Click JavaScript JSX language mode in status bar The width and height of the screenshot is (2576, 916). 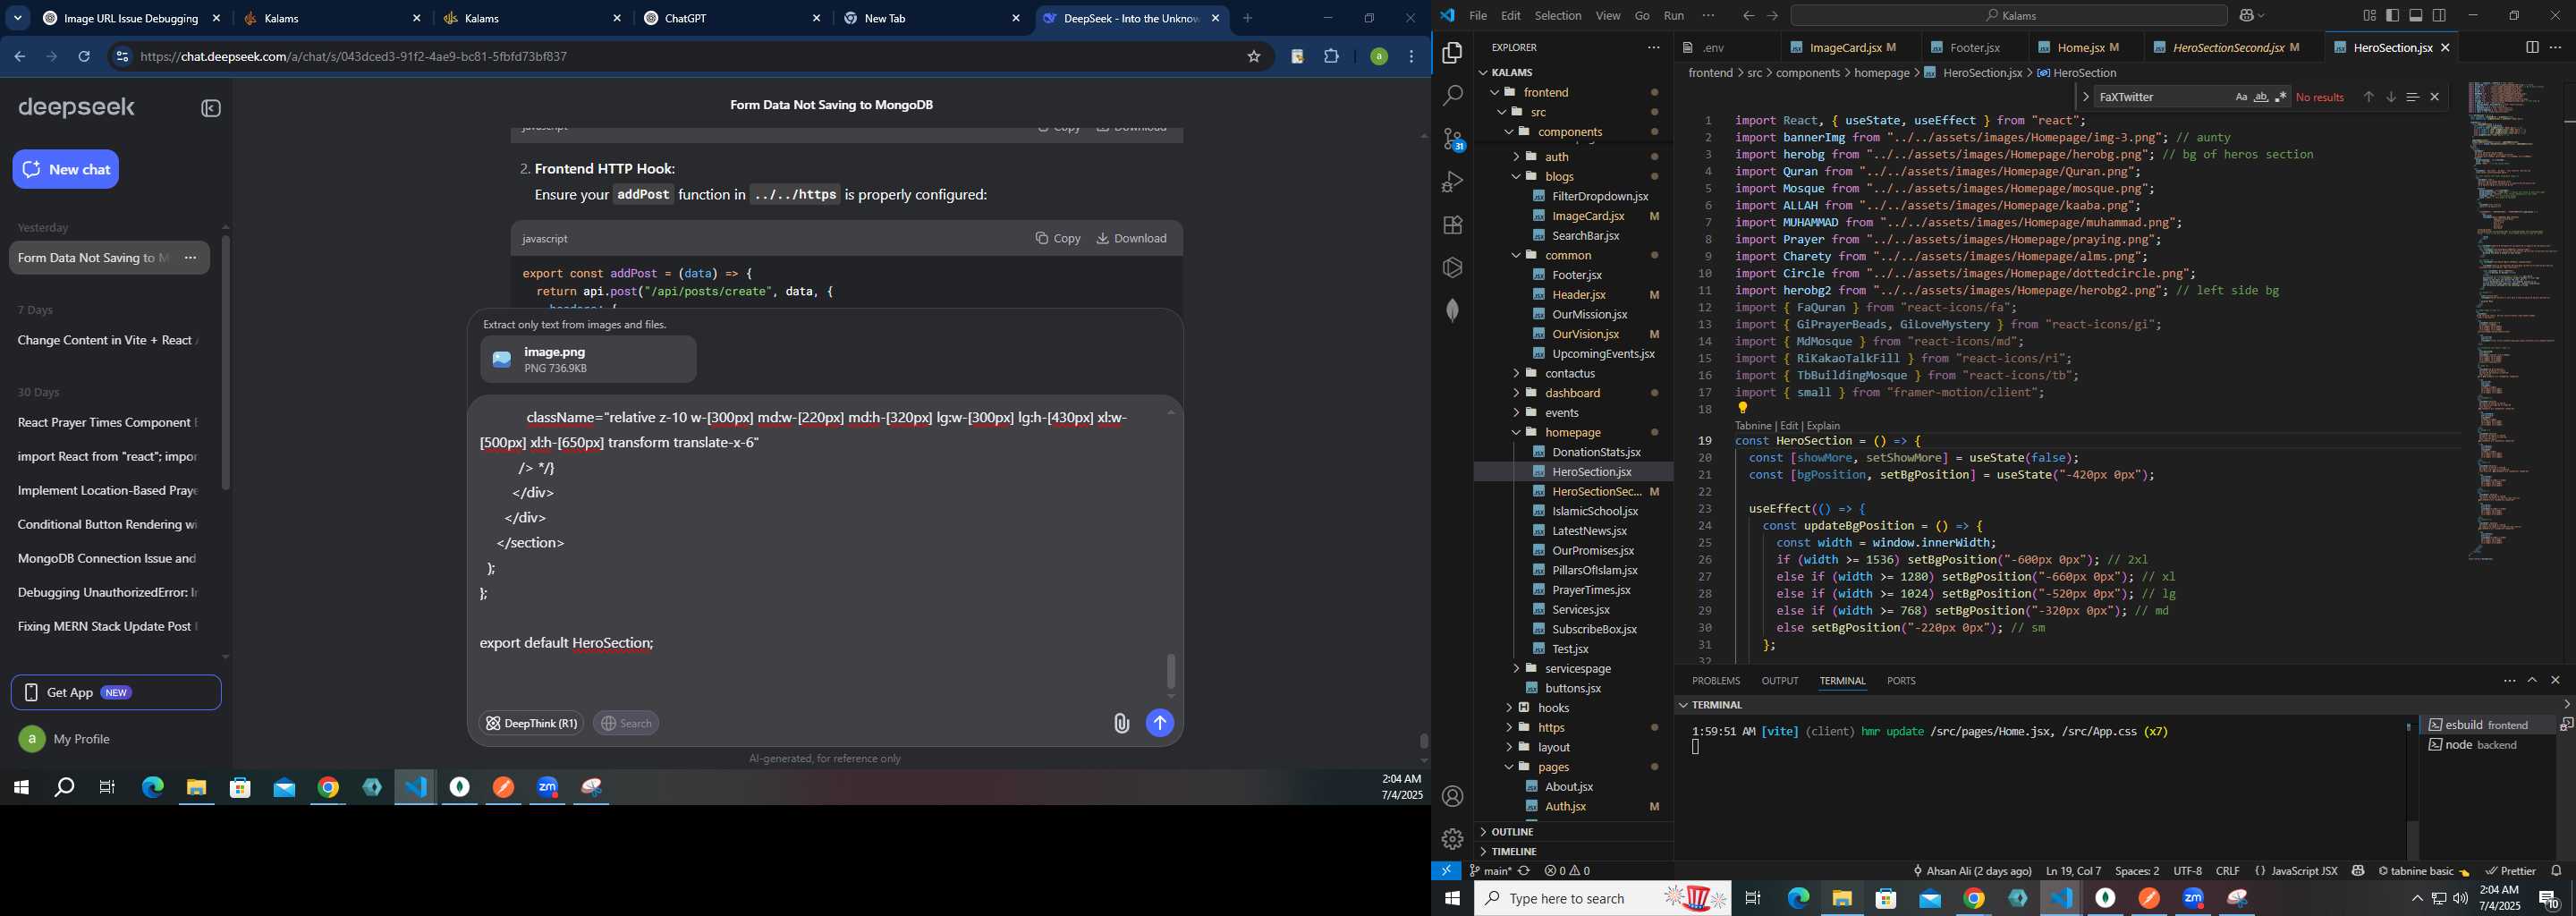click(x=2304, y=871)
